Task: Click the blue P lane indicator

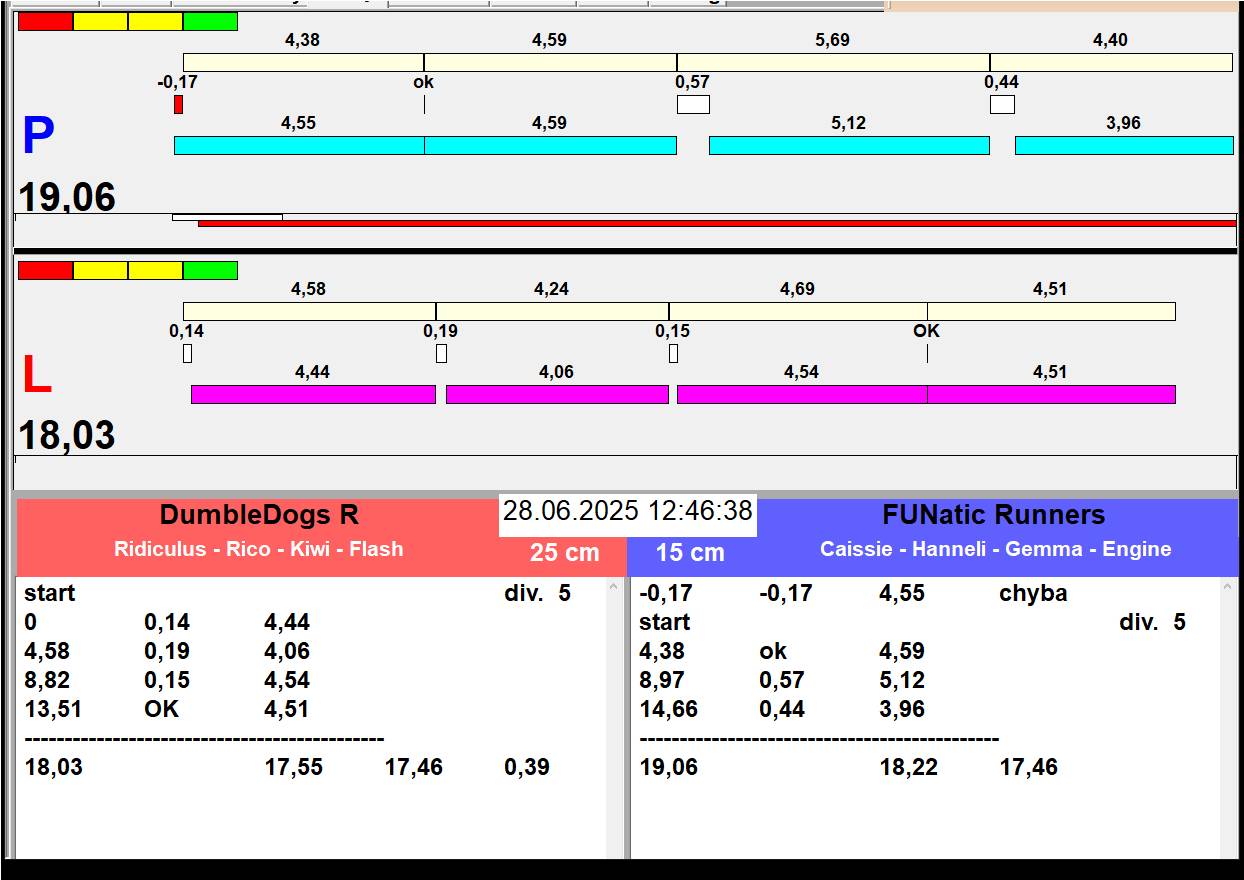Action: [x=38, y=137]
